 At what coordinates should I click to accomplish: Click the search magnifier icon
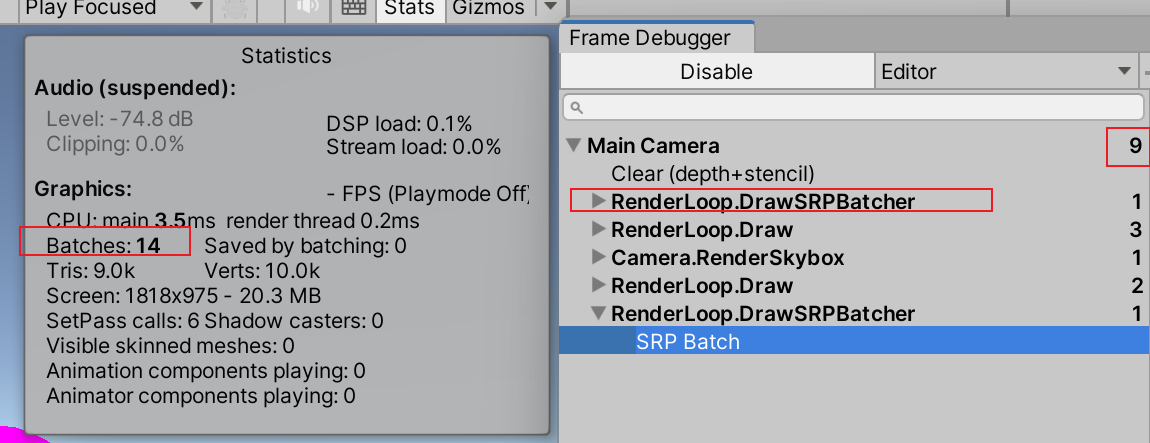pyautogui.click(x=576, y=107)
